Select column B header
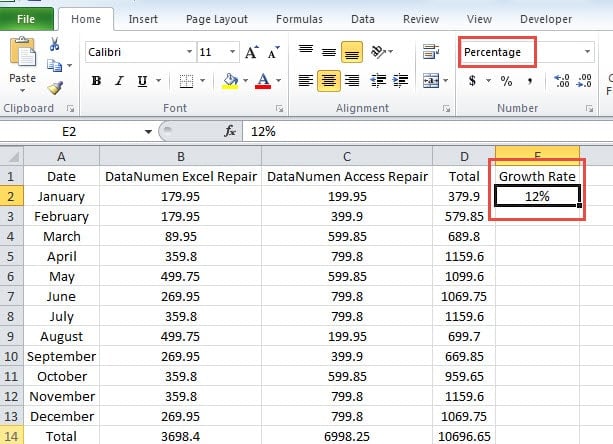Image resolution: width=613 pixels, height=444 pixels. 181,156
